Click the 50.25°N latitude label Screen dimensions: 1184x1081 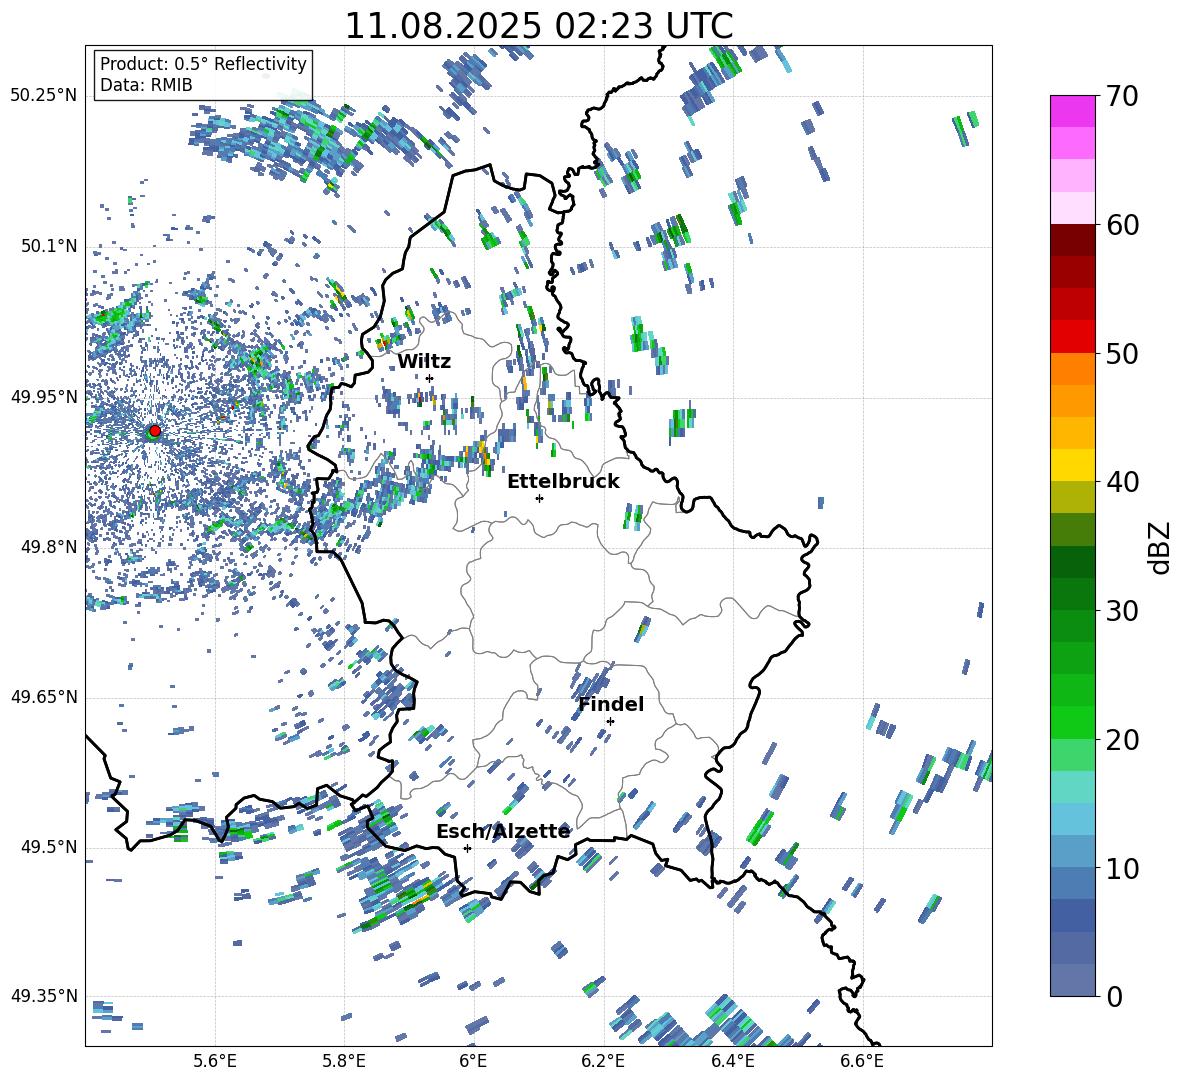click(x=44, y=96)
